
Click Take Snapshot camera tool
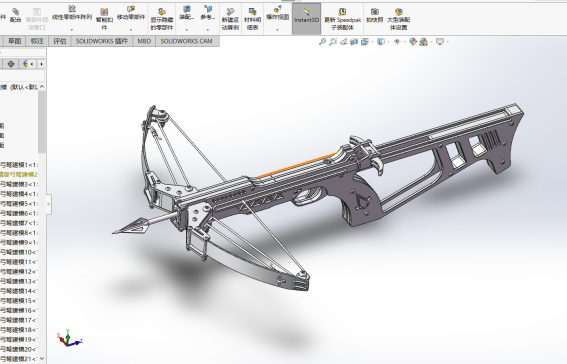[375, 16]
